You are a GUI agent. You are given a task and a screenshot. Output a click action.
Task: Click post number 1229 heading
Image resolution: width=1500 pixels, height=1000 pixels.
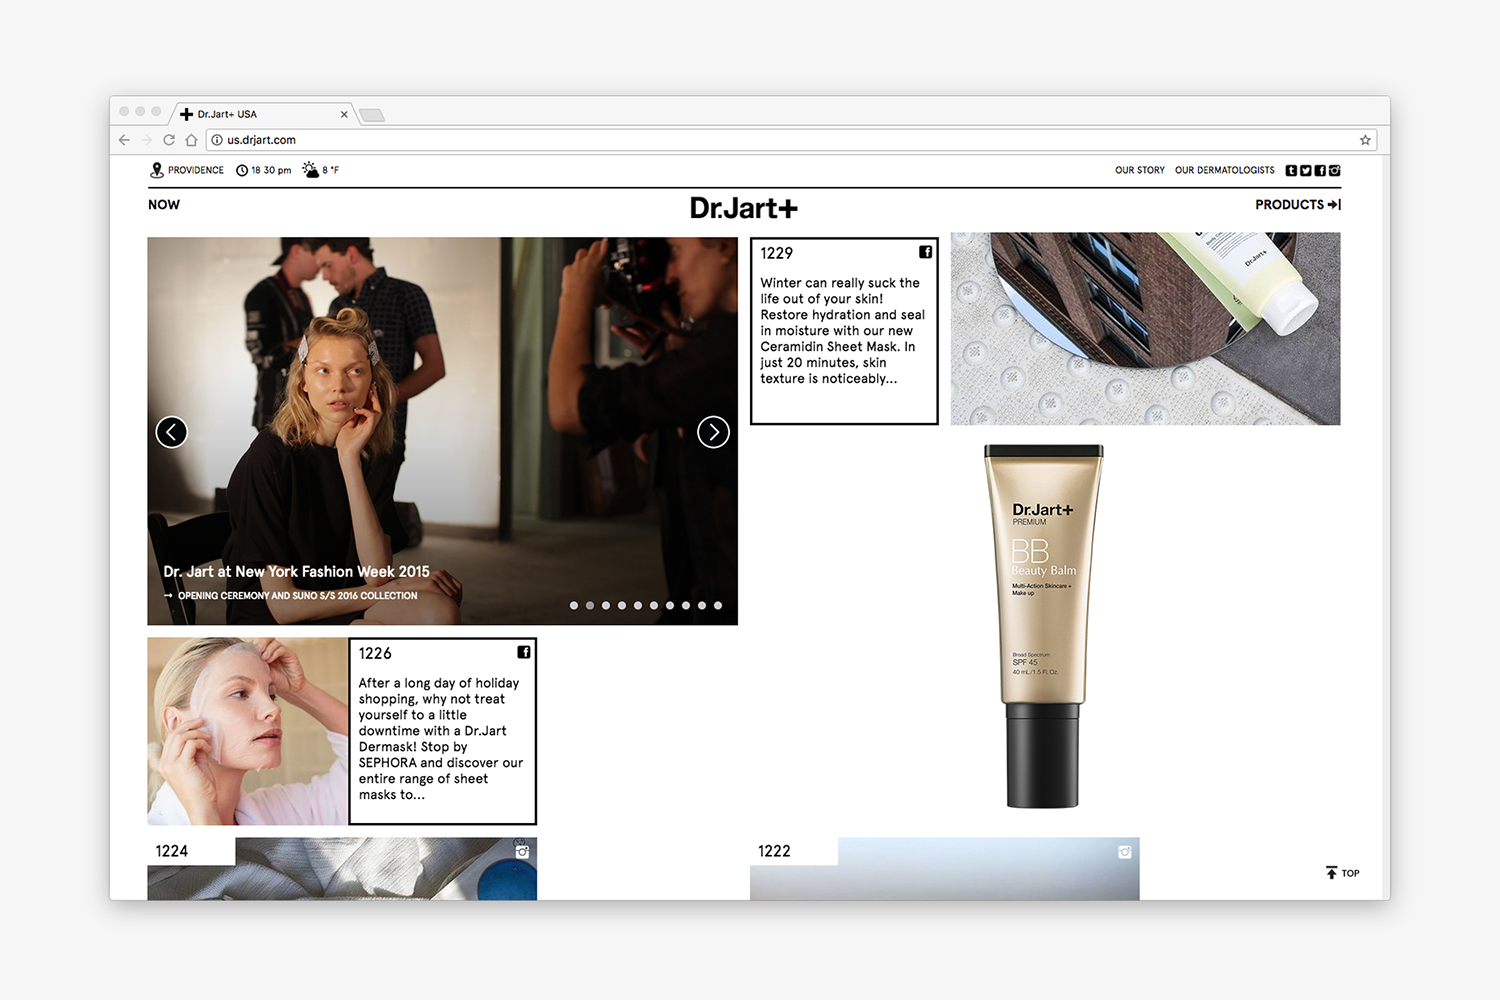(x=777, y=254)
